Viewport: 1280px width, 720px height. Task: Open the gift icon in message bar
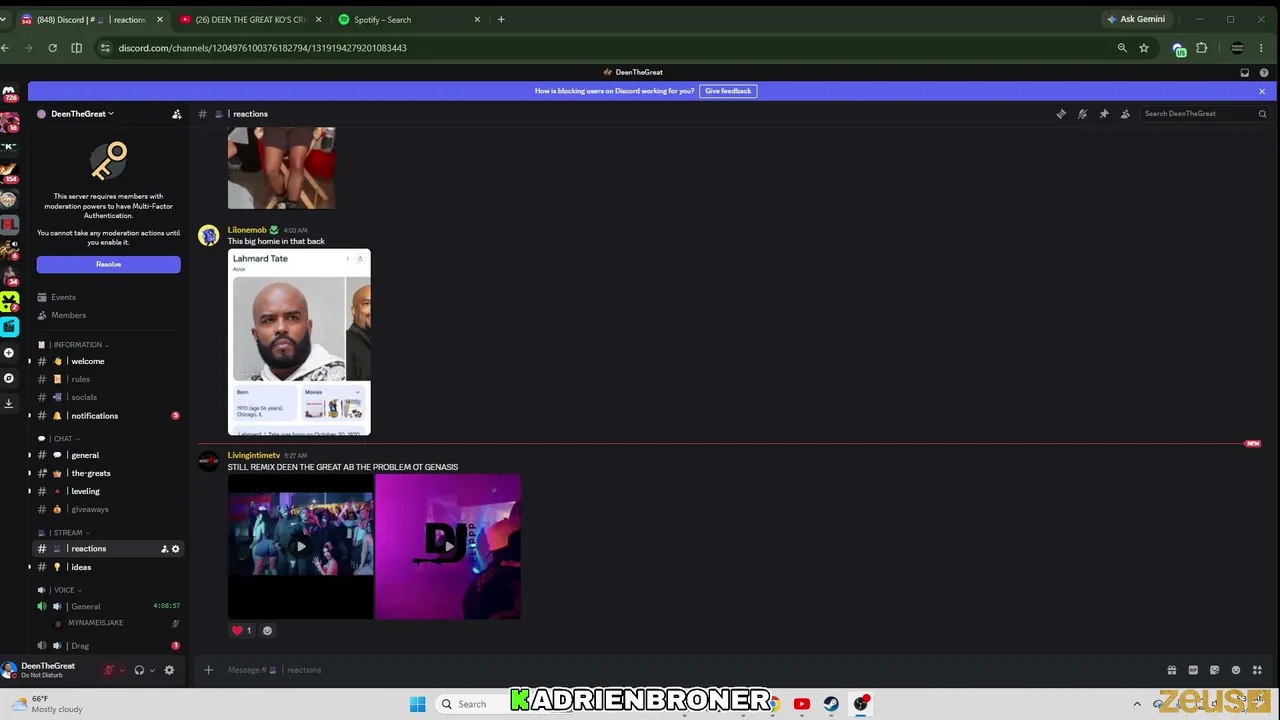coord(1172,670)
